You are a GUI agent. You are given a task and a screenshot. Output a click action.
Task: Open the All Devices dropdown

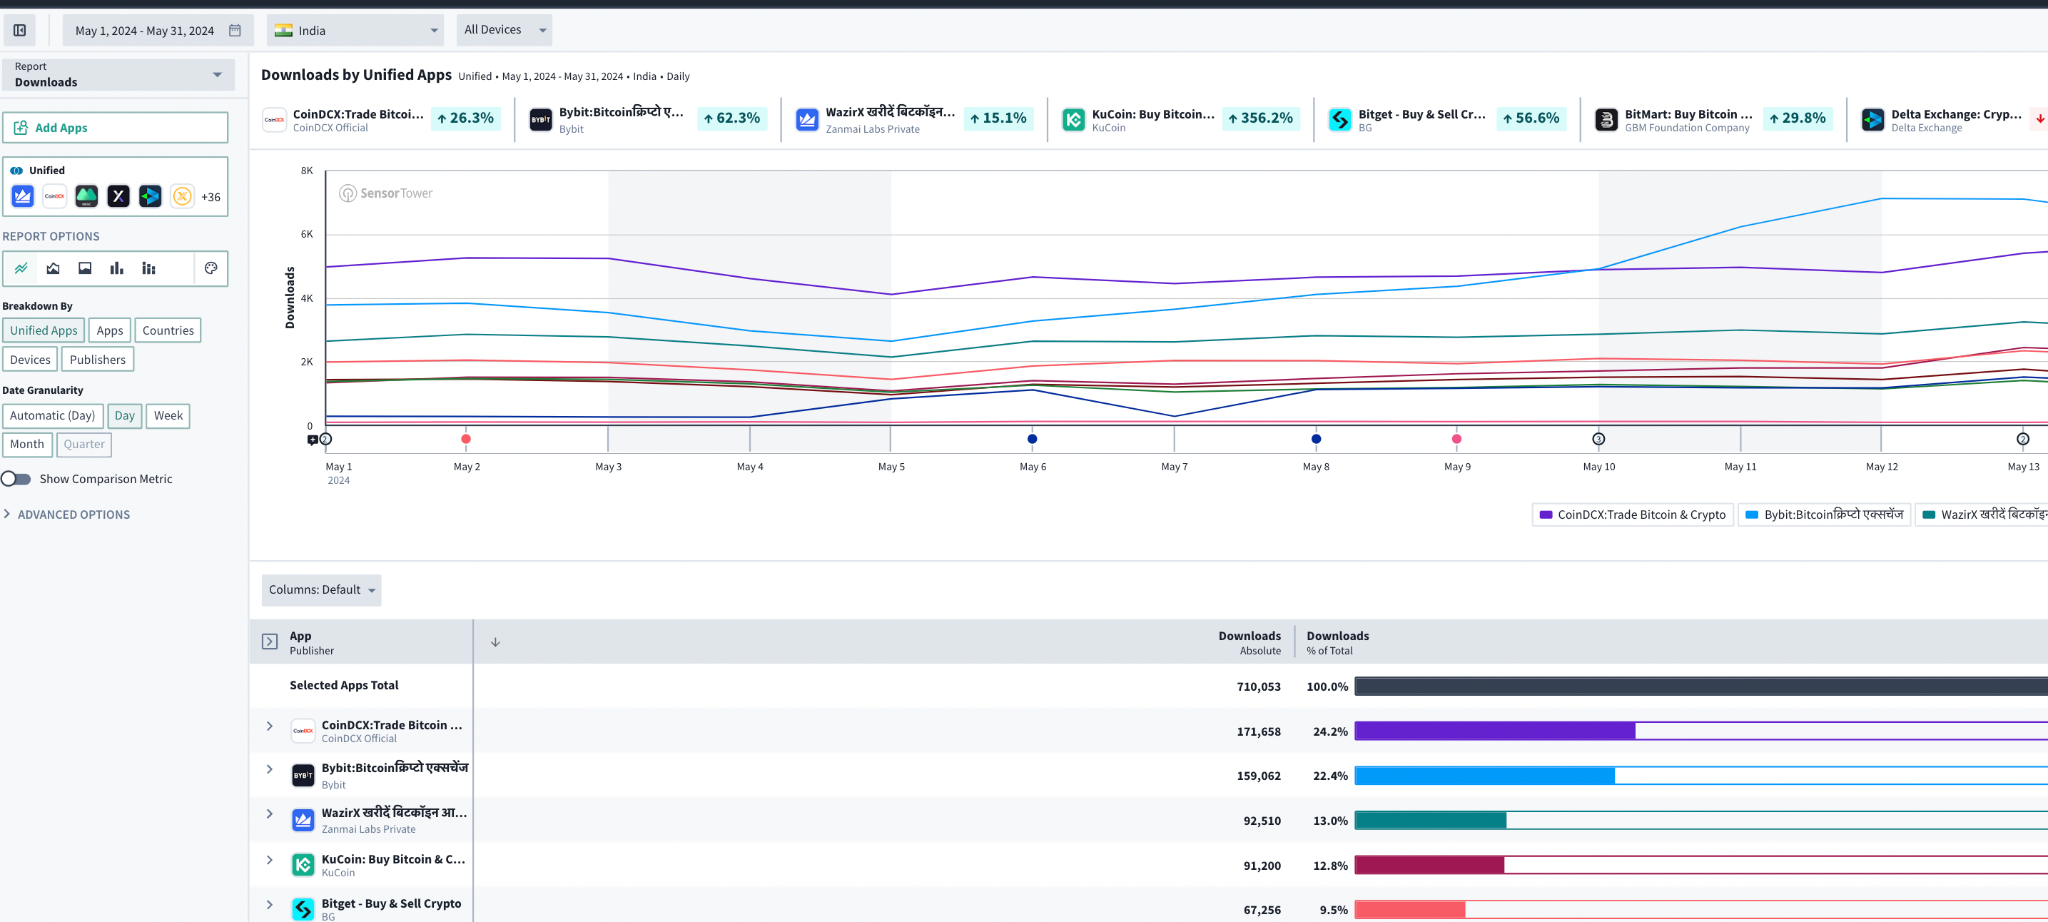click(x=504, y=30)
